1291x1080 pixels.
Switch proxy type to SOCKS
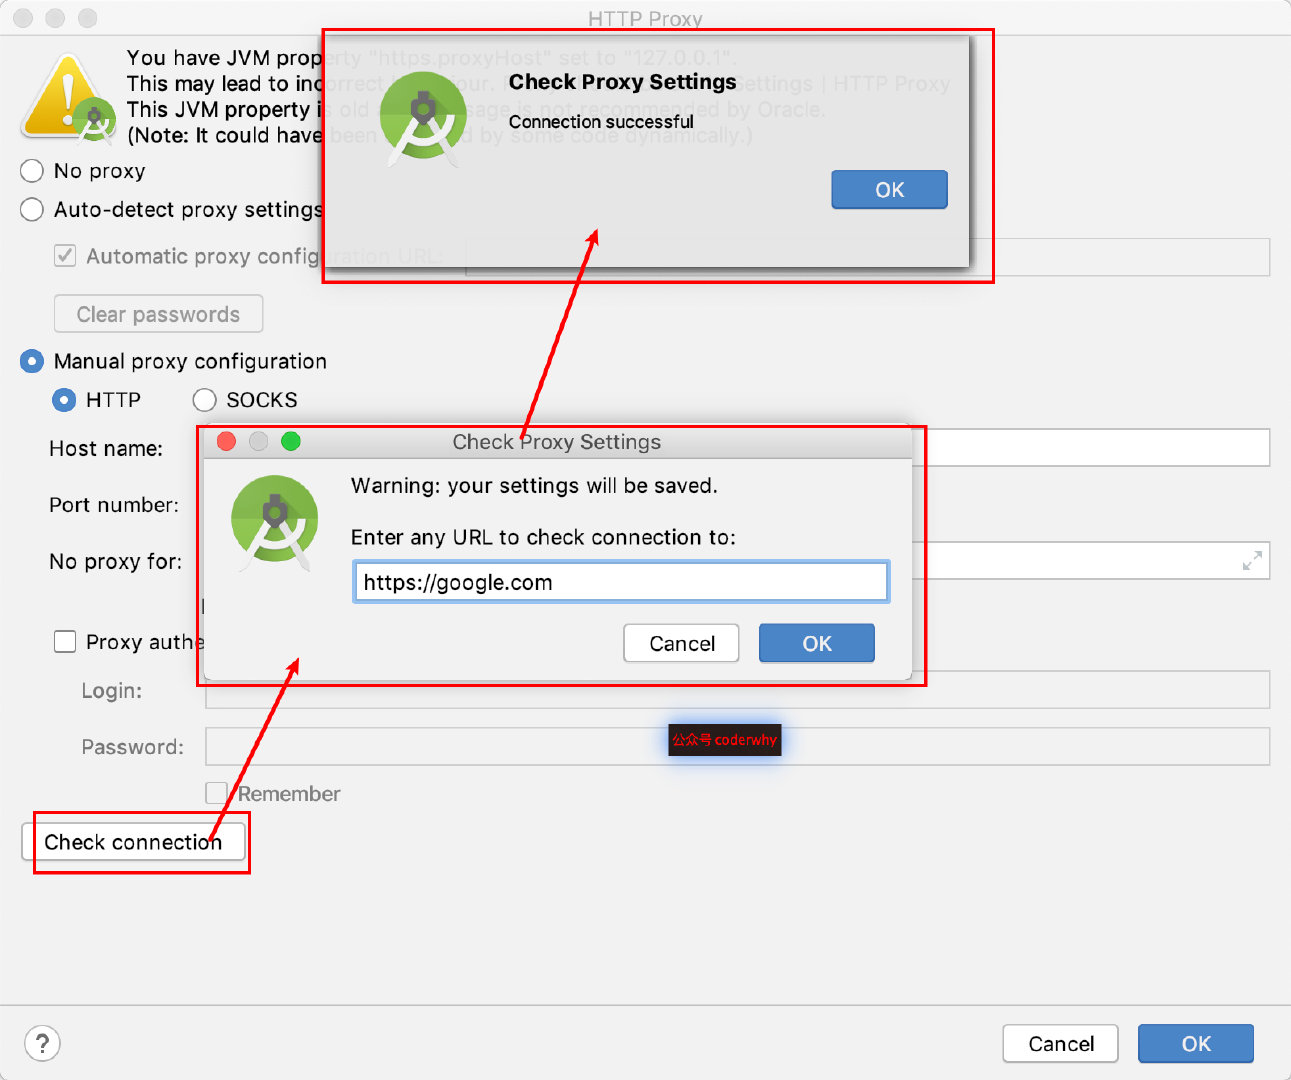tap(204, 400)
